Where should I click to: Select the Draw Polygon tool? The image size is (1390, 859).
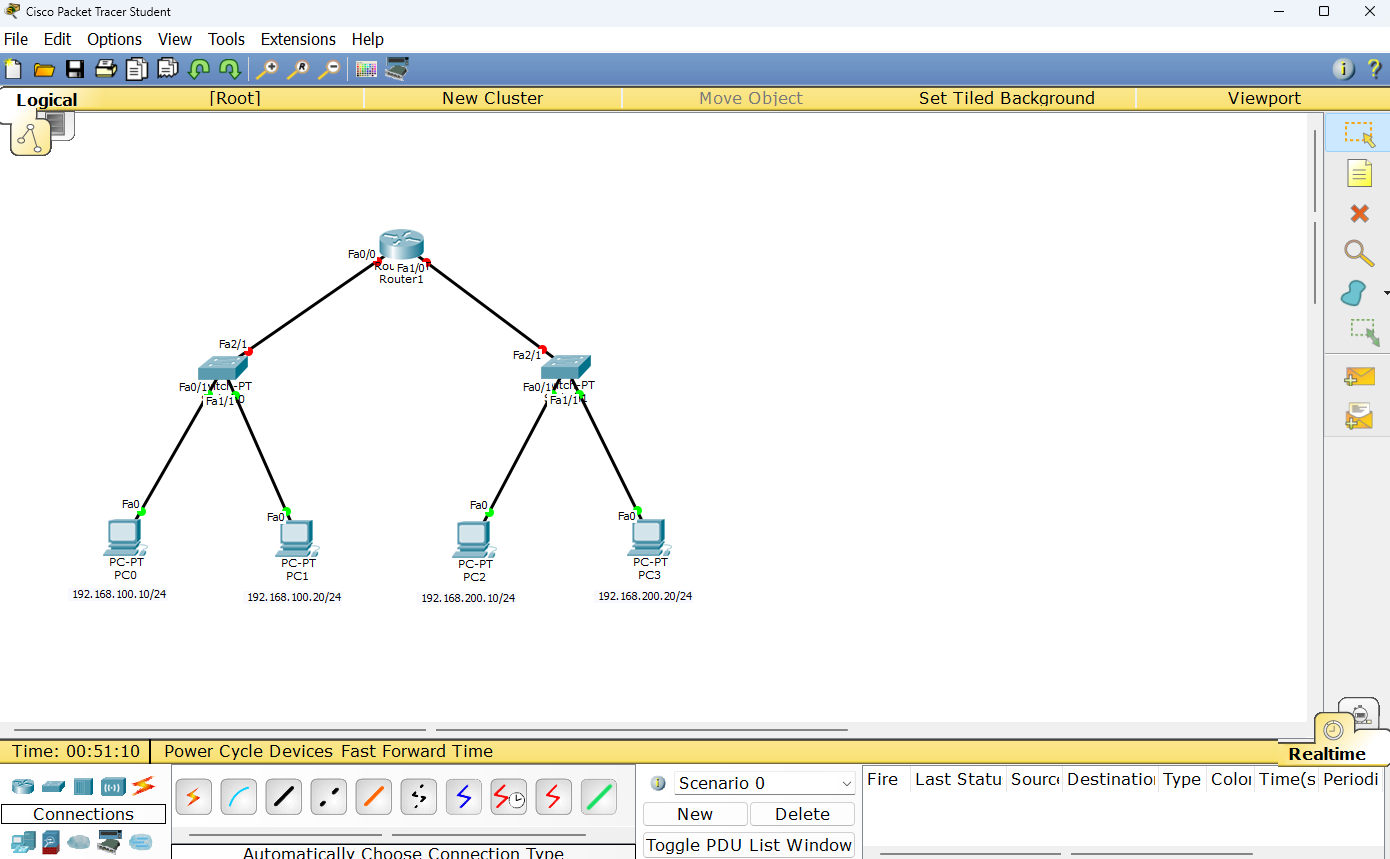point(1353,293)
